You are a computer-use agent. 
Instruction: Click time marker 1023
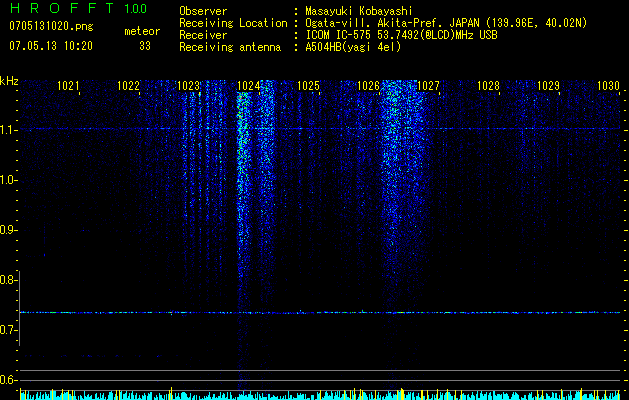click(x=188, y=86)
